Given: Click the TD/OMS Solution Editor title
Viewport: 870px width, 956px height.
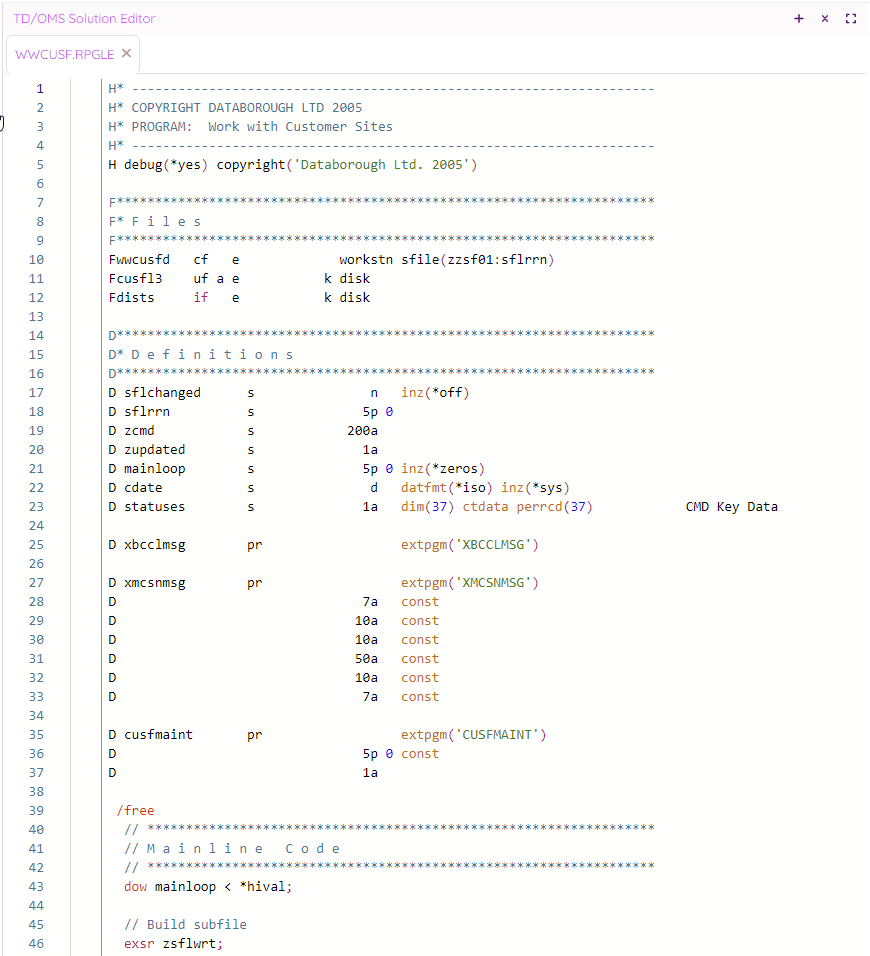Looking at the screenshot, I should point(84,19).
